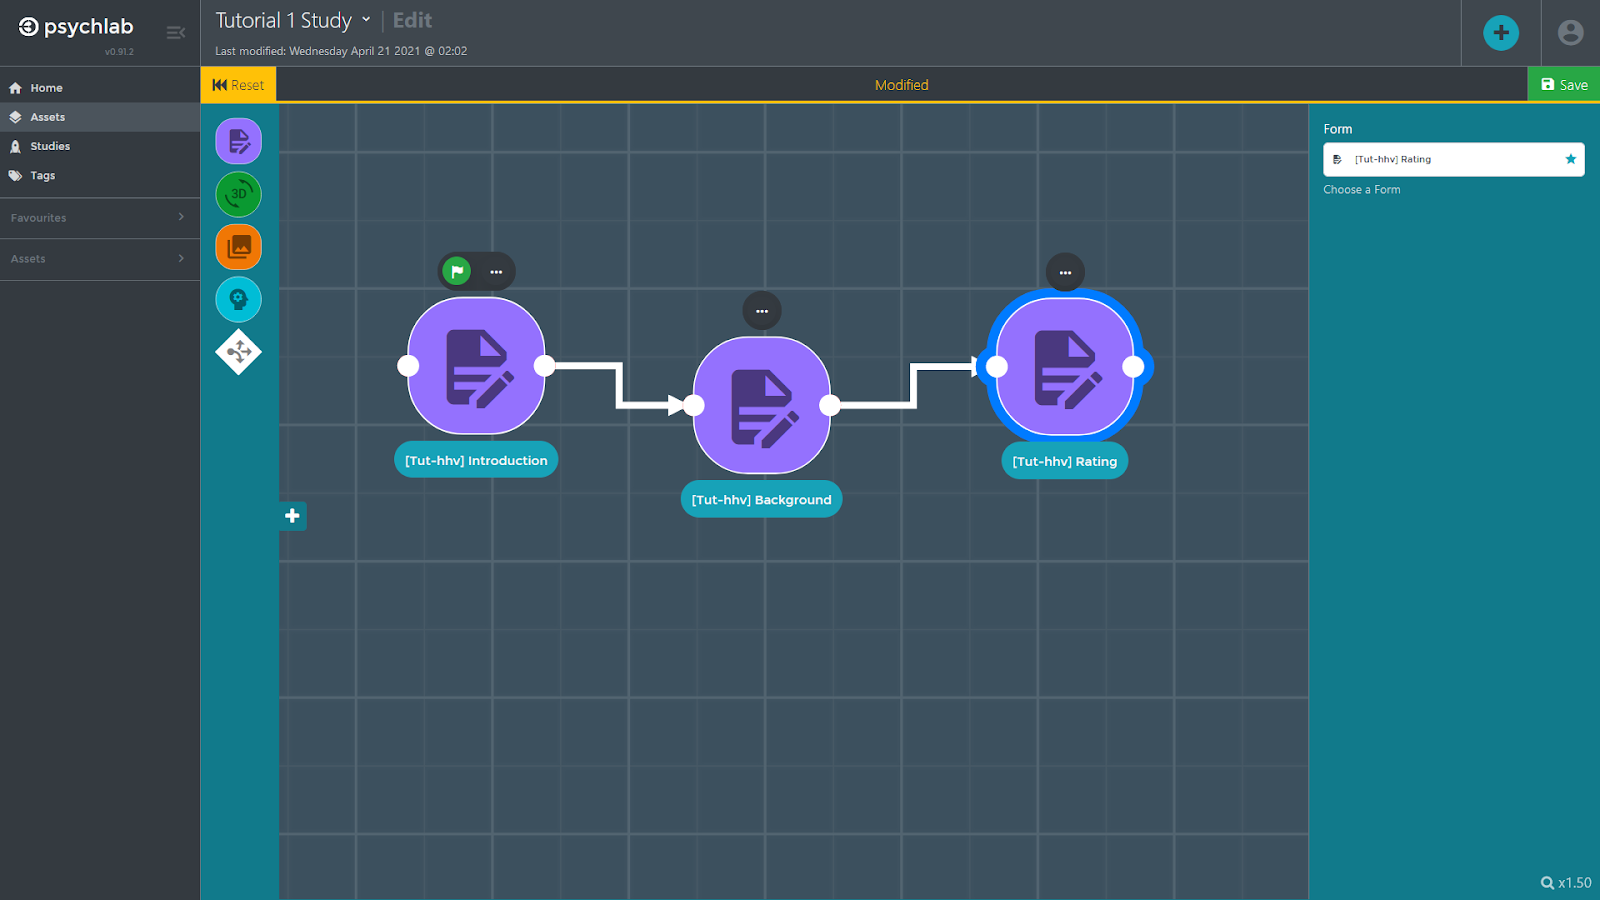Expand the Favourites section
The width and height of the screenshot is (1600, 900).
pyautogui.click(x=100, y=217)
